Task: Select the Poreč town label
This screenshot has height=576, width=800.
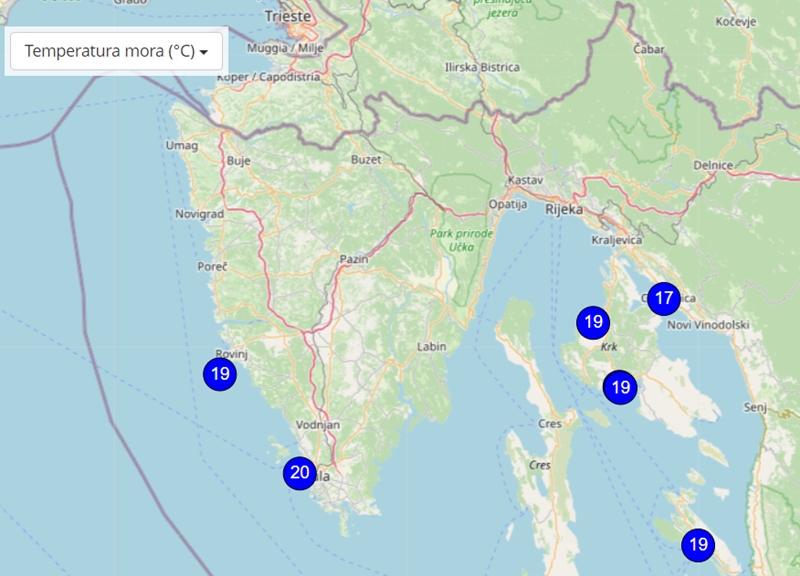Action: [213, 267]
